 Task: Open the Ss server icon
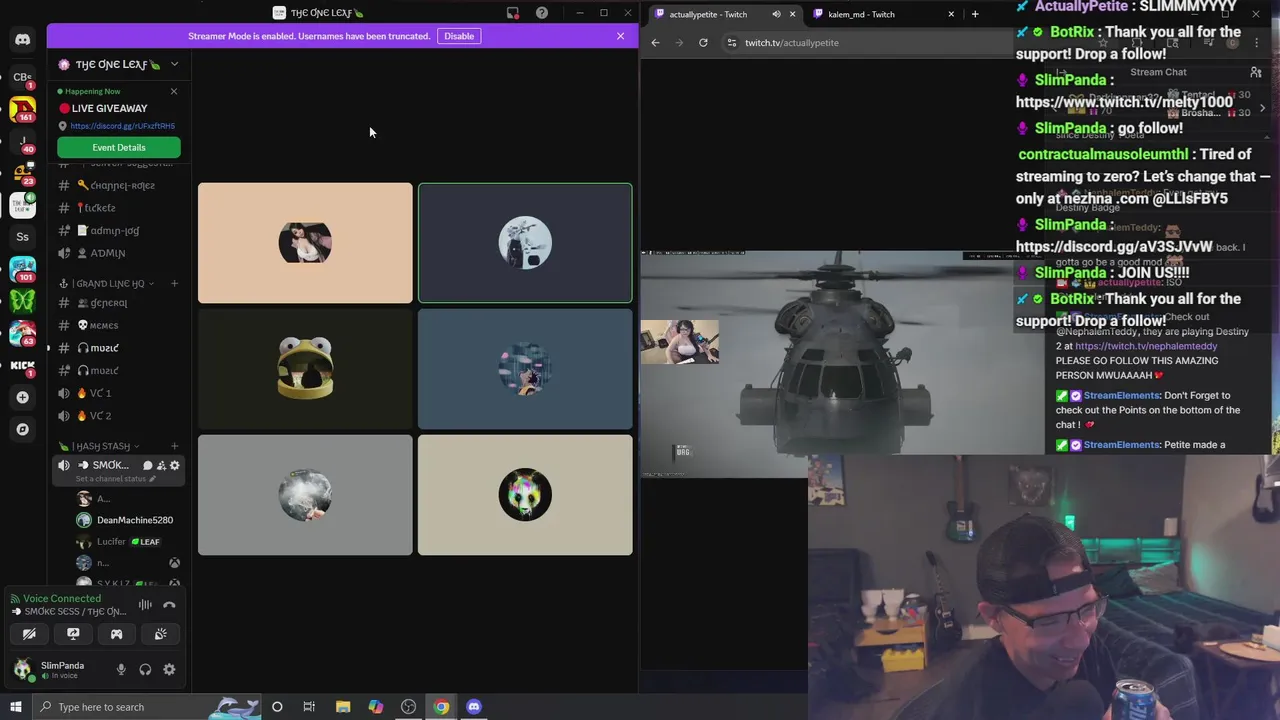22,237
